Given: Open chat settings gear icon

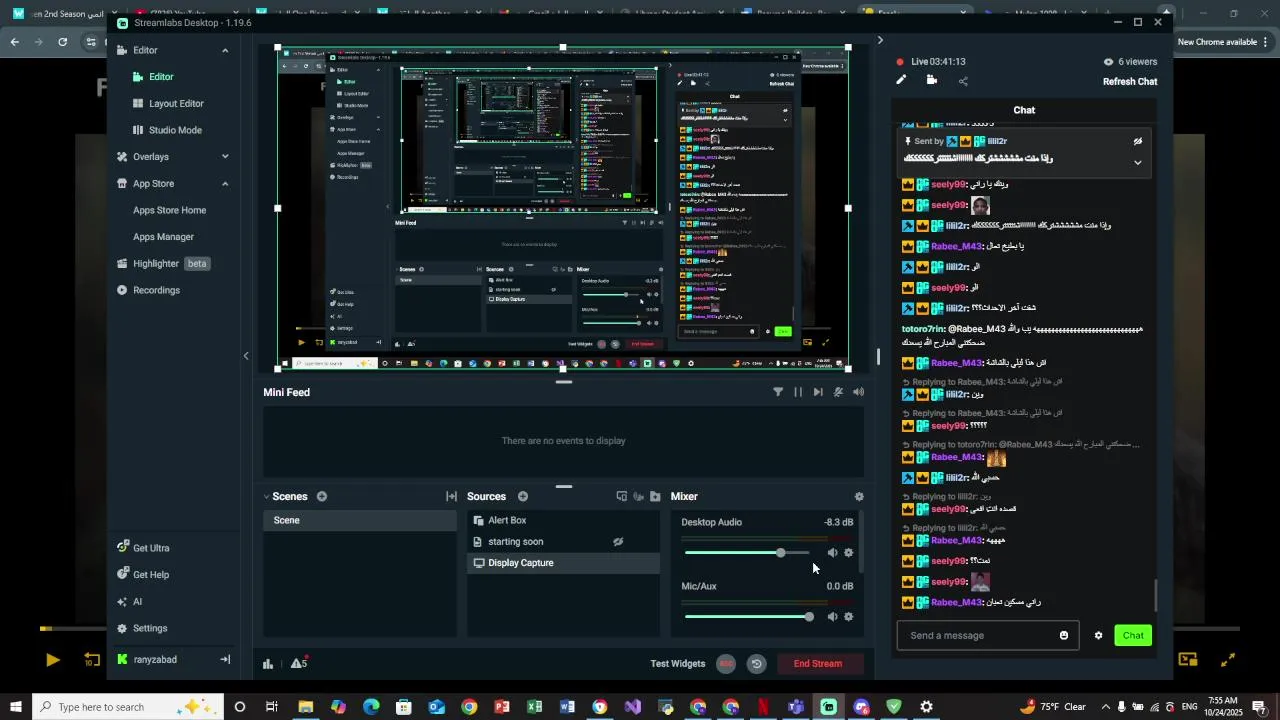Looking at the screenshot, I should point(1098,636).
